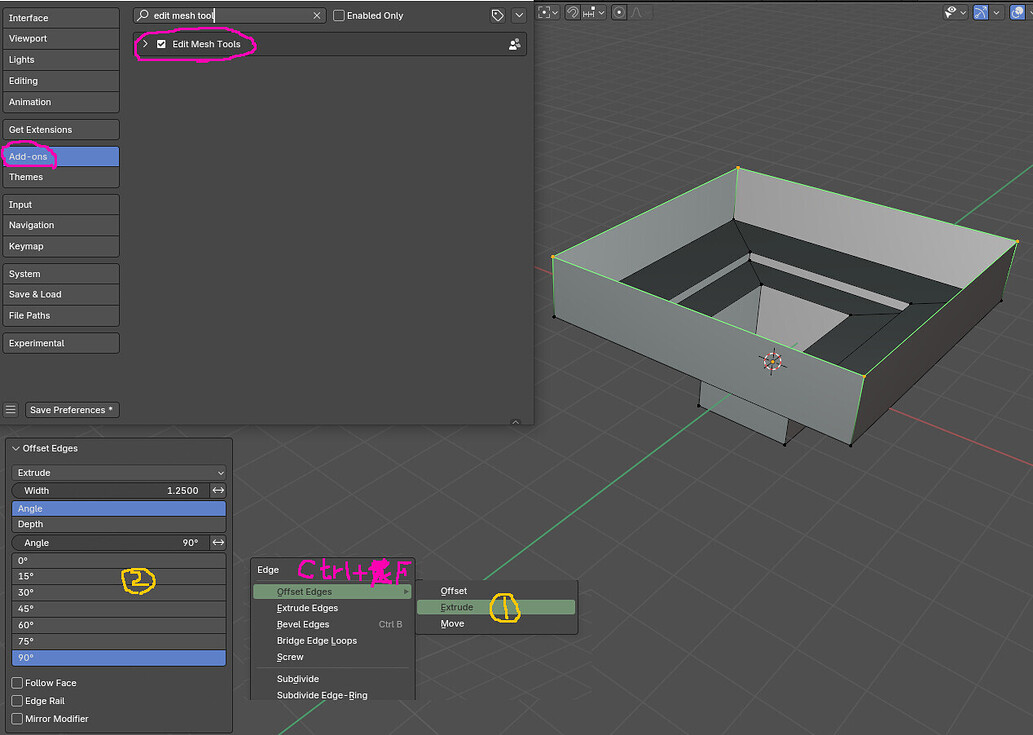
Task: Switch to the Interface section
Action: (x=61, y=18)
